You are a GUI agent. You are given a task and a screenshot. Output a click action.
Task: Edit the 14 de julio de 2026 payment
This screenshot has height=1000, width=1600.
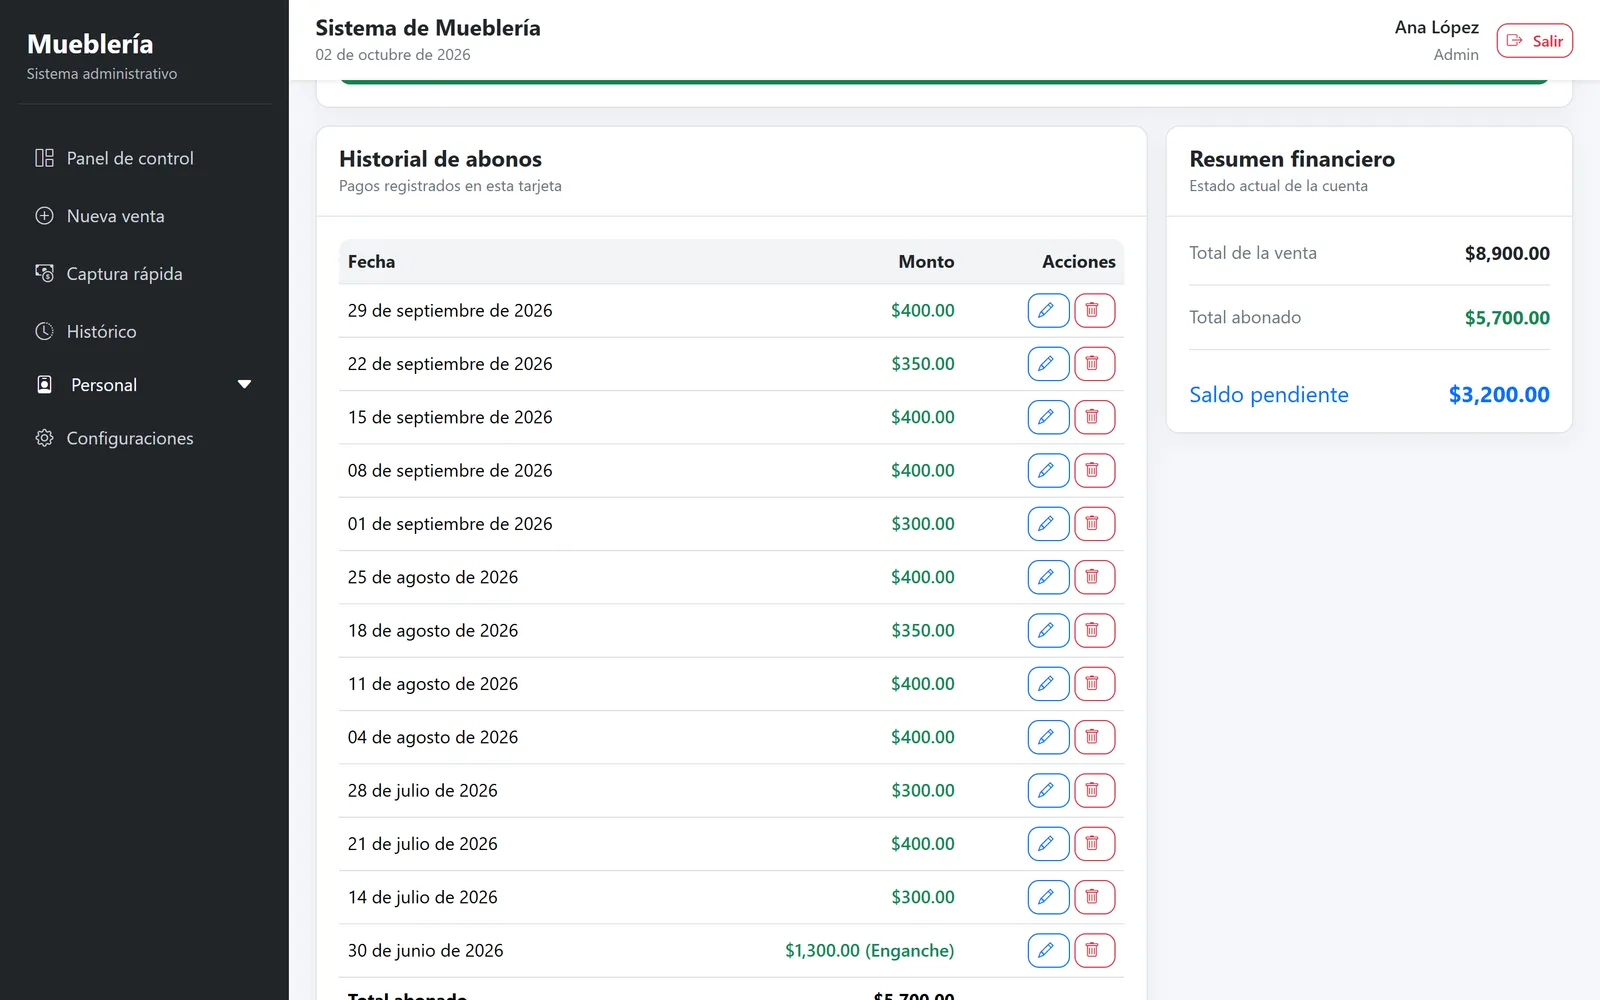(1048, 897)
